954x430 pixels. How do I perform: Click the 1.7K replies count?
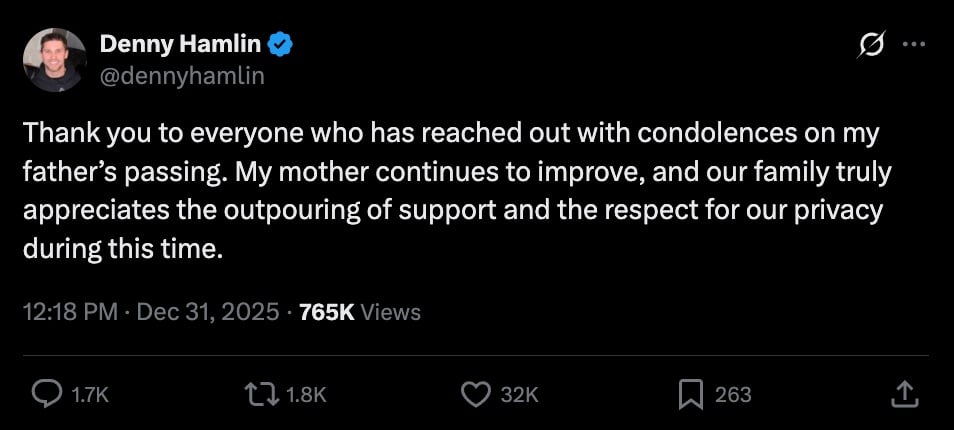coord(90,395)
